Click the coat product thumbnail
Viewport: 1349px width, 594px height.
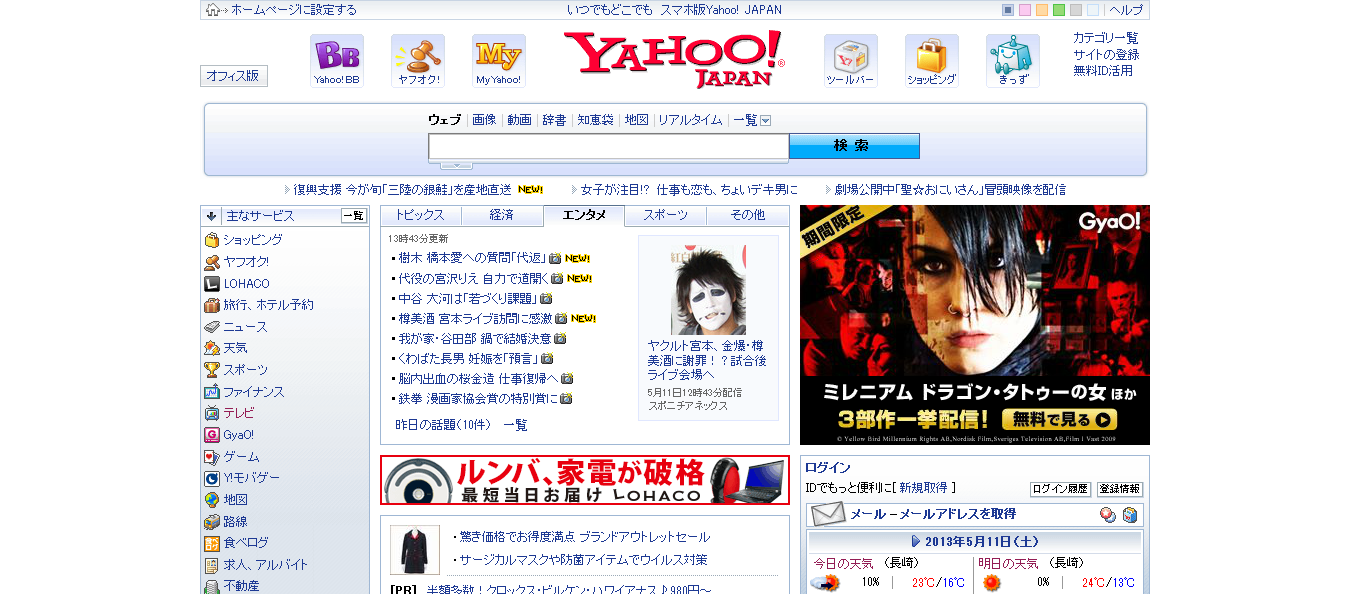point(414,550)
